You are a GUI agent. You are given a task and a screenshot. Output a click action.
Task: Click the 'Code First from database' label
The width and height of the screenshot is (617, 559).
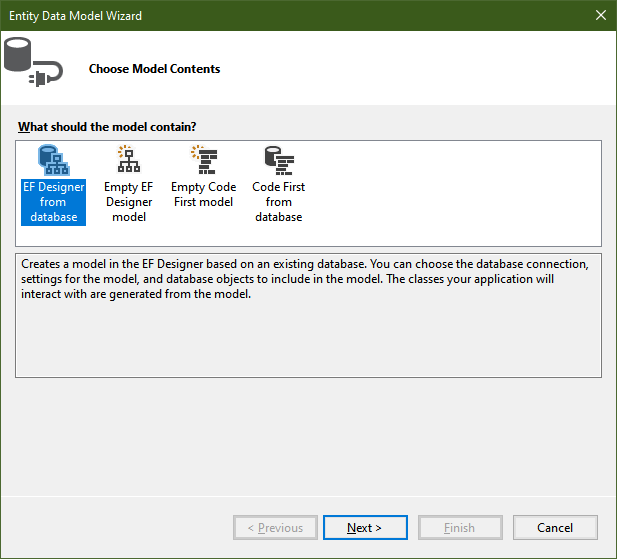tap(279, 202)
